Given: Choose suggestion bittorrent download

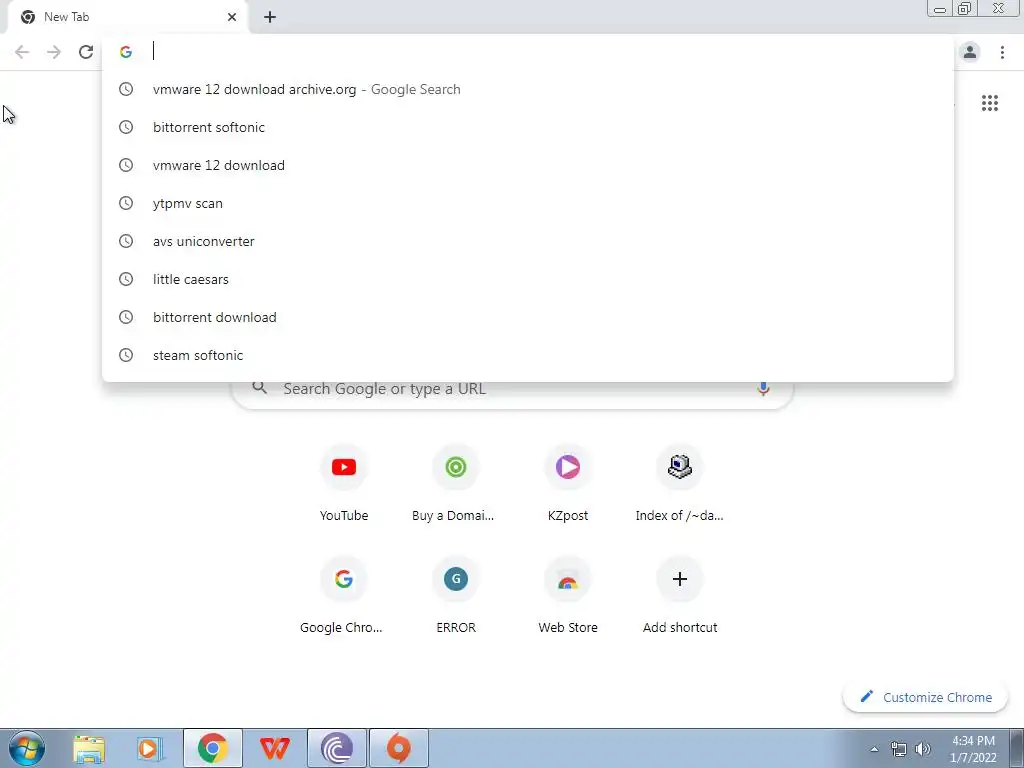Looking at the screenshot, I should 528,317.
